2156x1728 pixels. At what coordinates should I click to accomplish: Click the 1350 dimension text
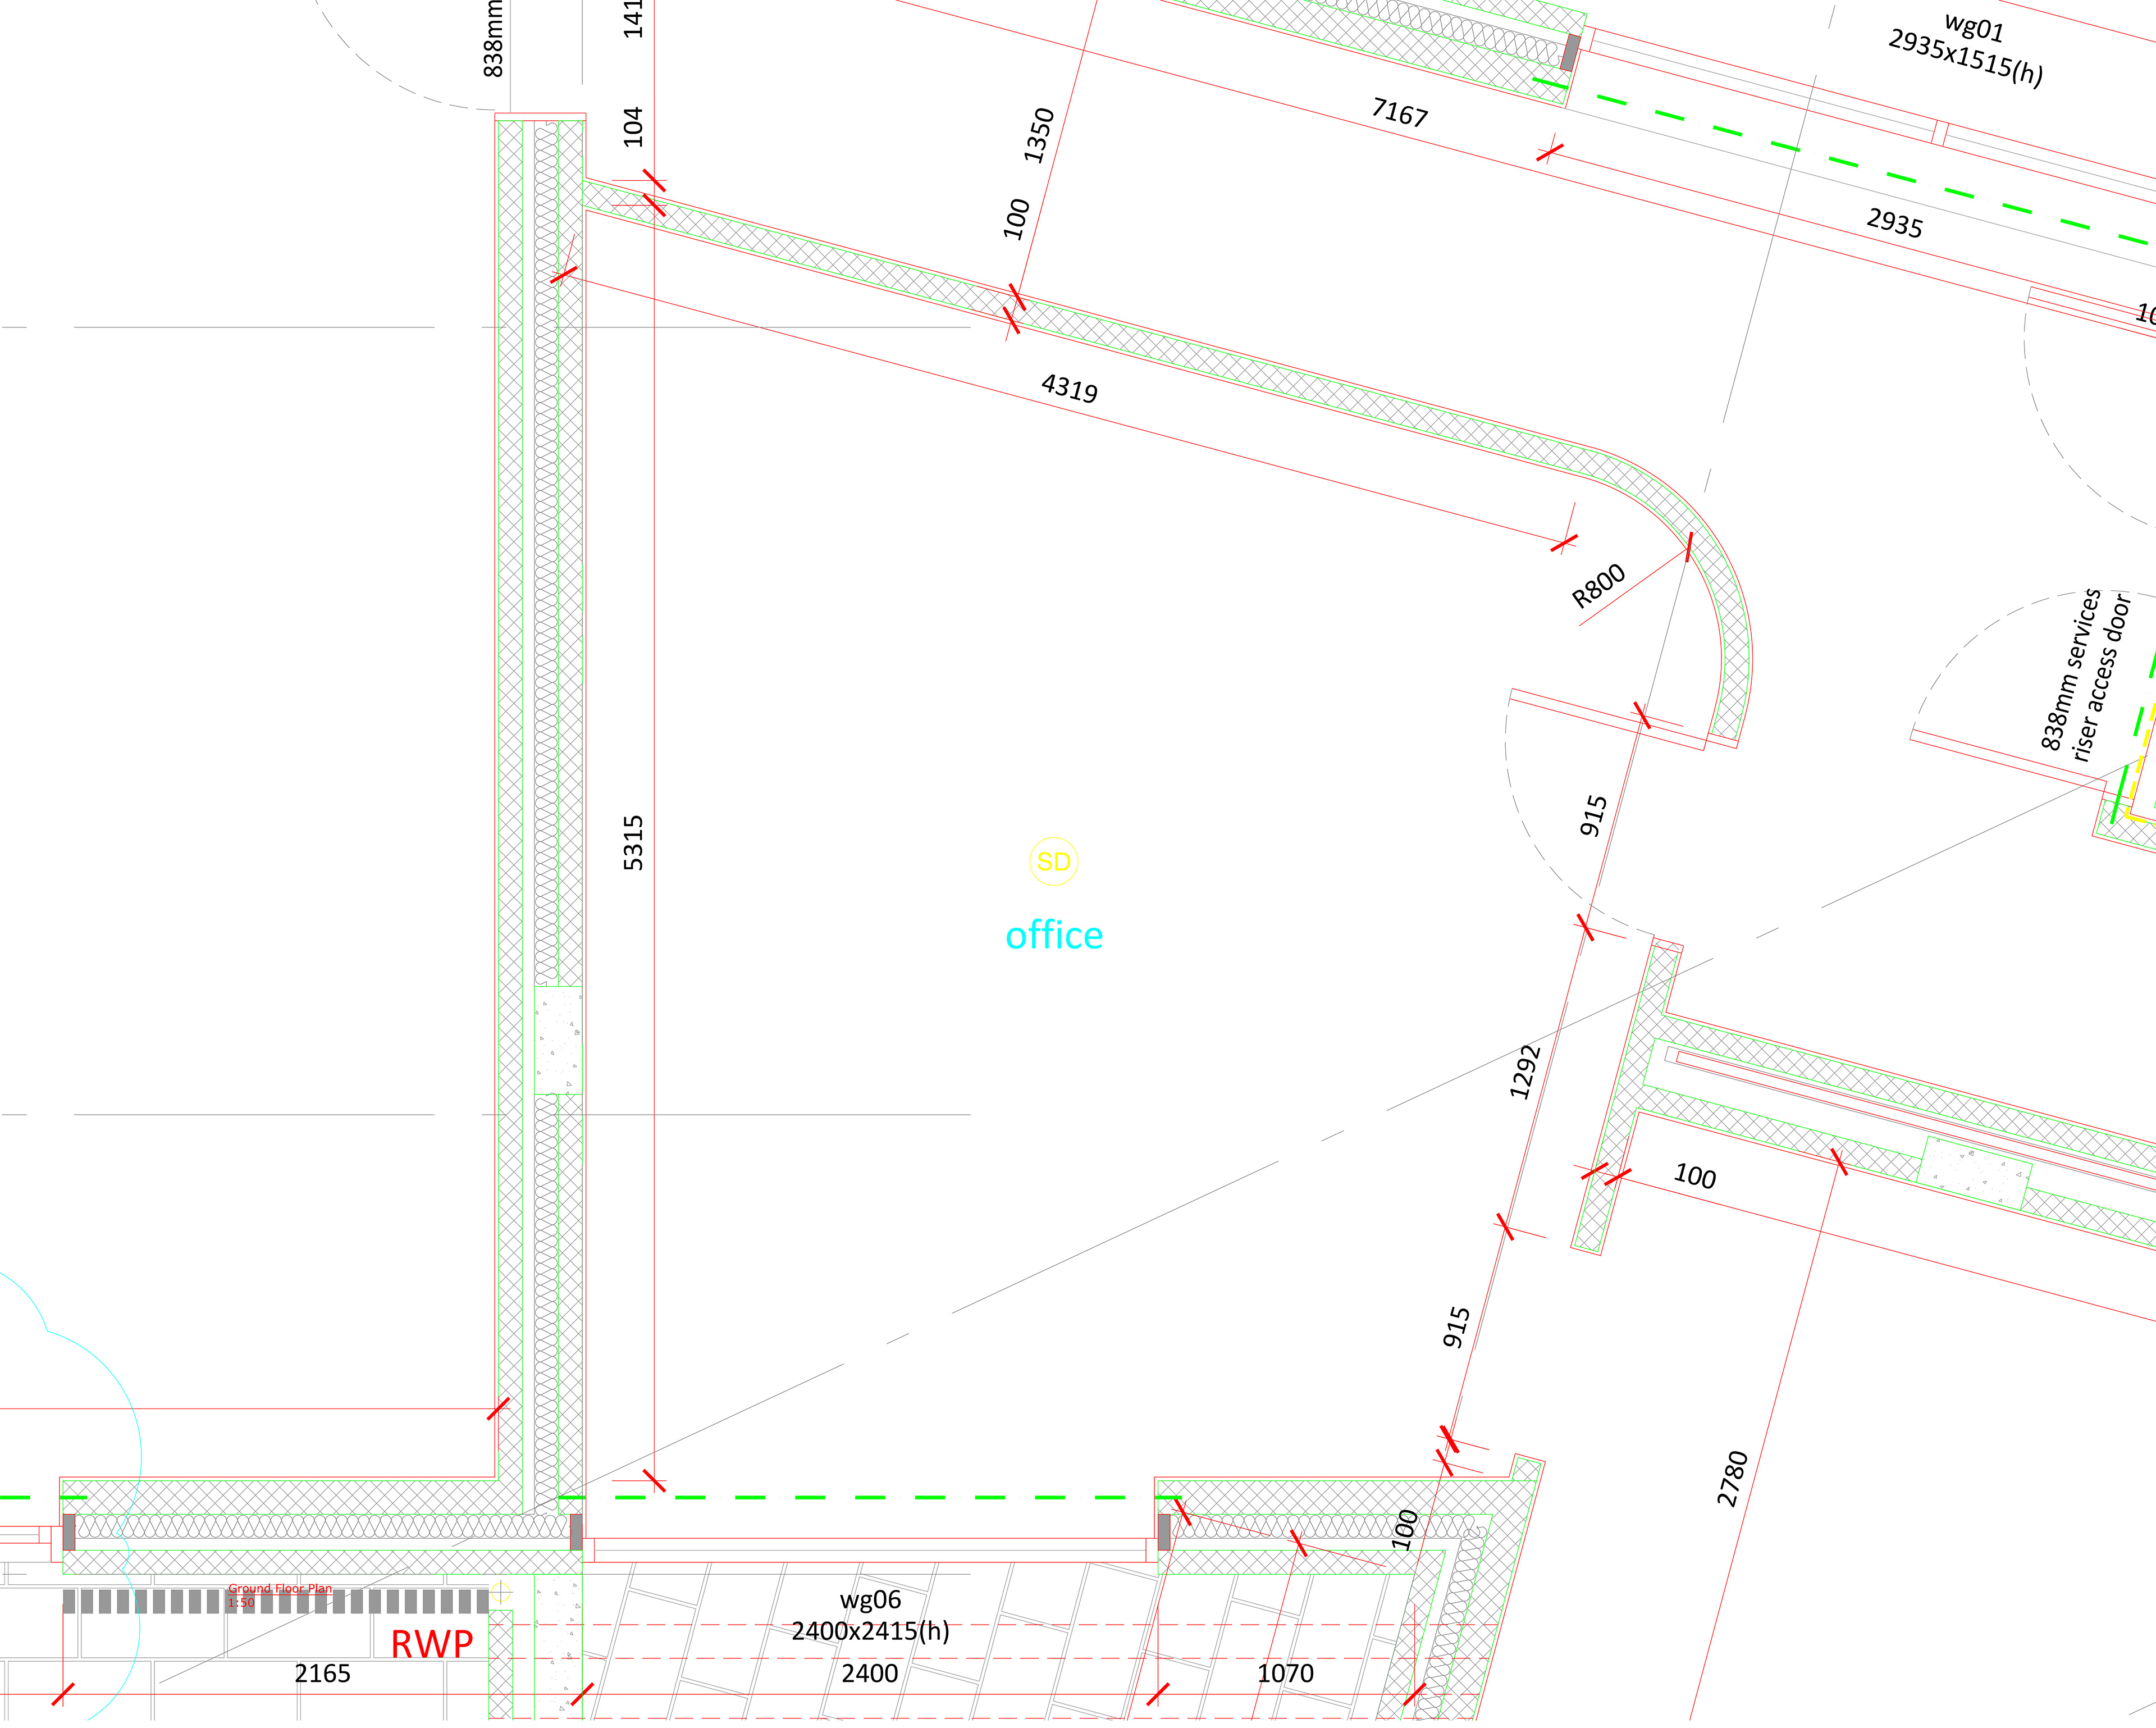point(1039,135)
